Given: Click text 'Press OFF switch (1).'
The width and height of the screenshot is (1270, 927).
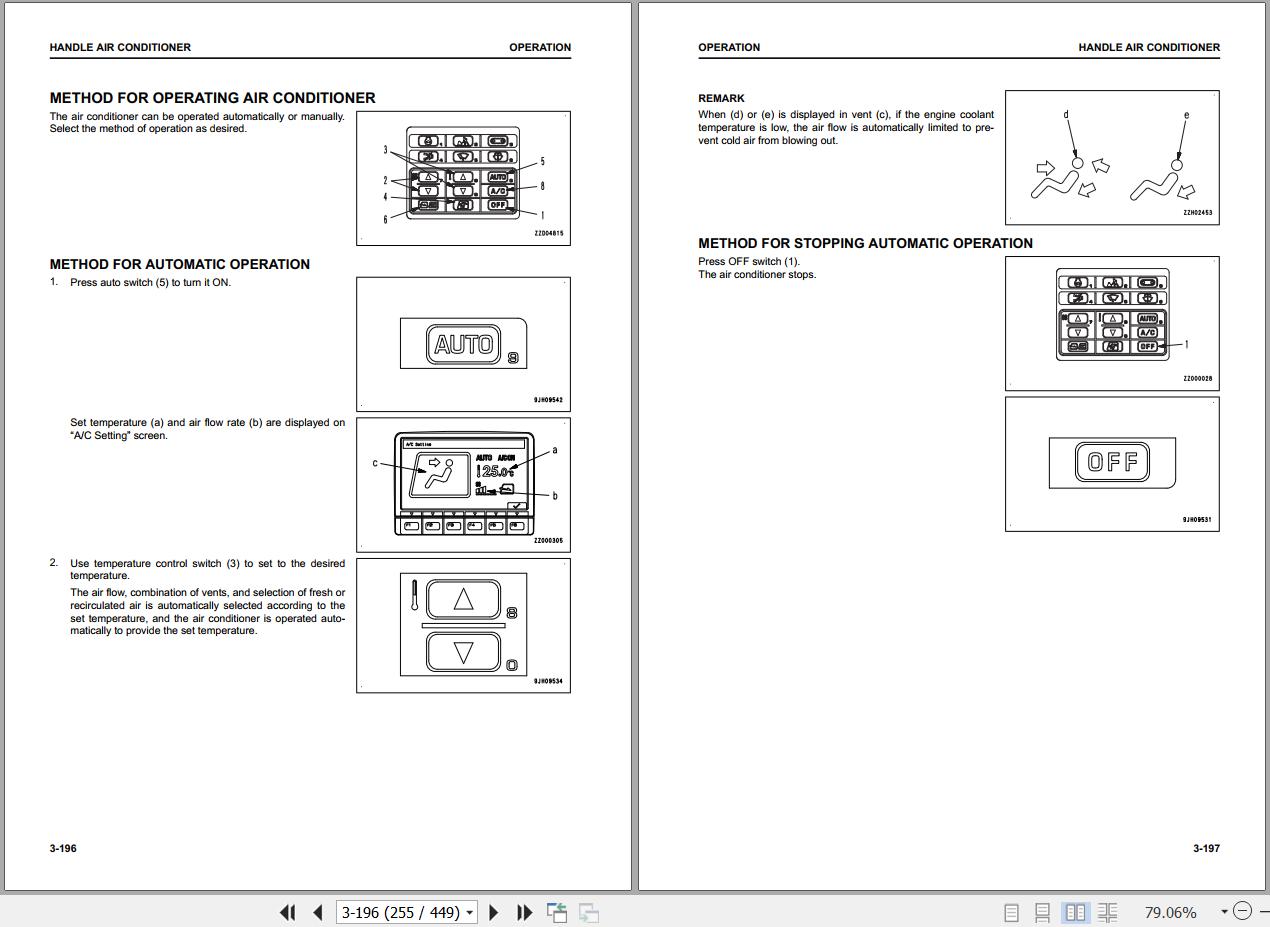Looking at the screenshot, I should 749,262.
